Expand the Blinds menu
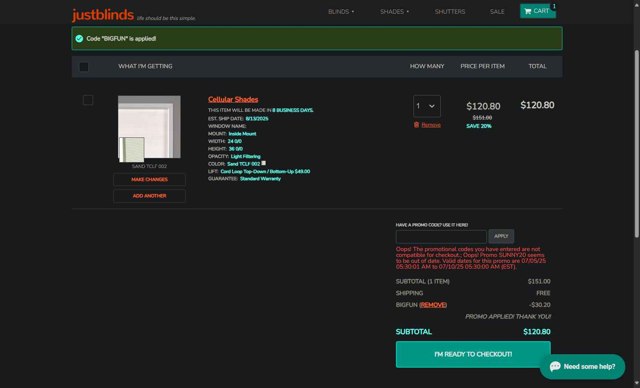Viewport: 640px width, 388px height. pyautogui.click(x=341, y=12)
